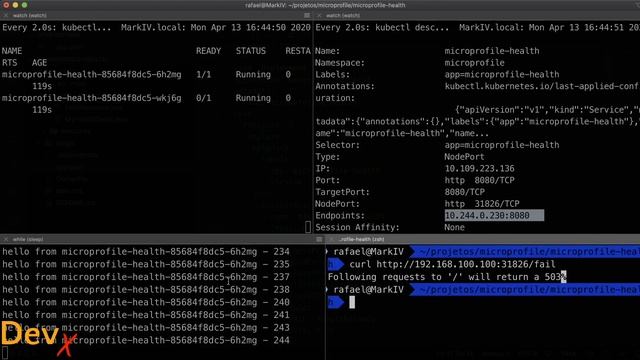Click the log line ending in 244
The image size is (640, 360).
coord(146,340)
